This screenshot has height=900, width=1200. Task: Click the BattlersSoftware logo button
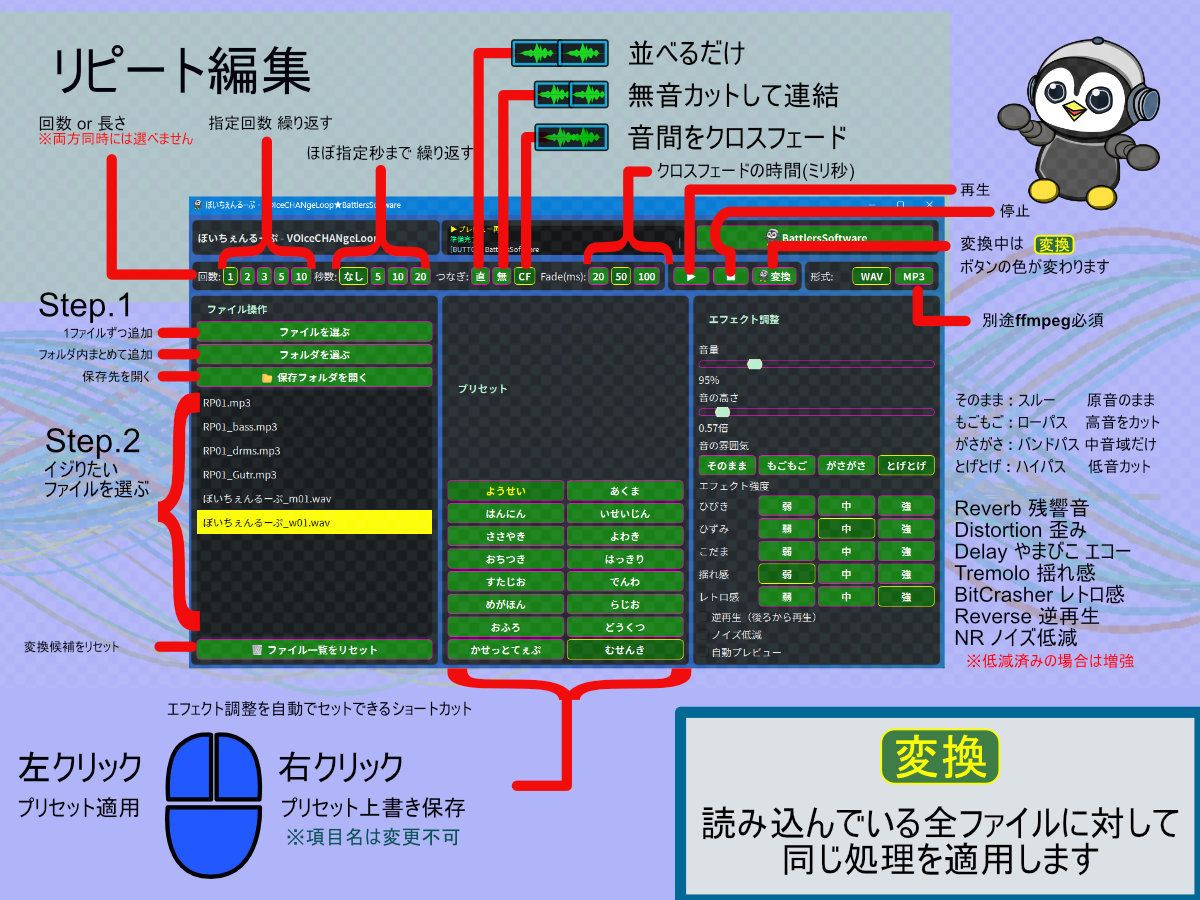click(816, 238)
